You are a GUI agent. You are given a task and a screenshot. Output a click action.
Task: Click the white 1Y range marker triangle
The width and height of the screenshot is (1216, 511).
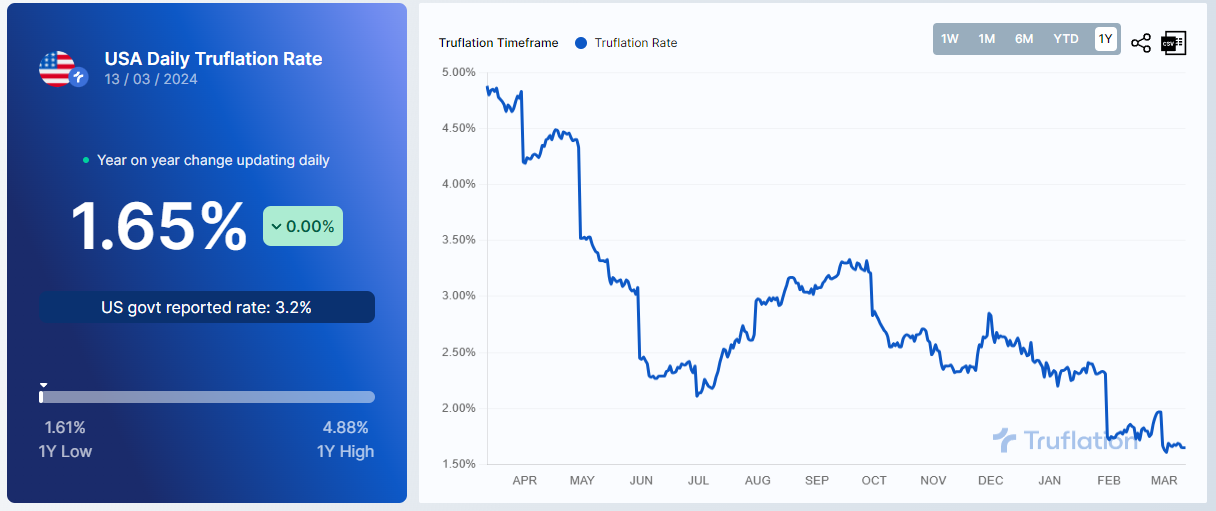click(x=43, y=385)
